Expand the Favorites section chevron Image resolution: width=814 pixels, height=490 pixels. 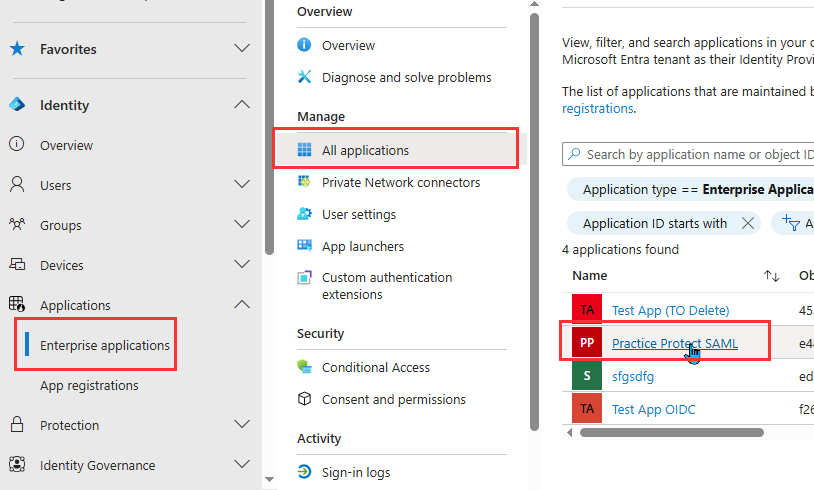(242, 48)
